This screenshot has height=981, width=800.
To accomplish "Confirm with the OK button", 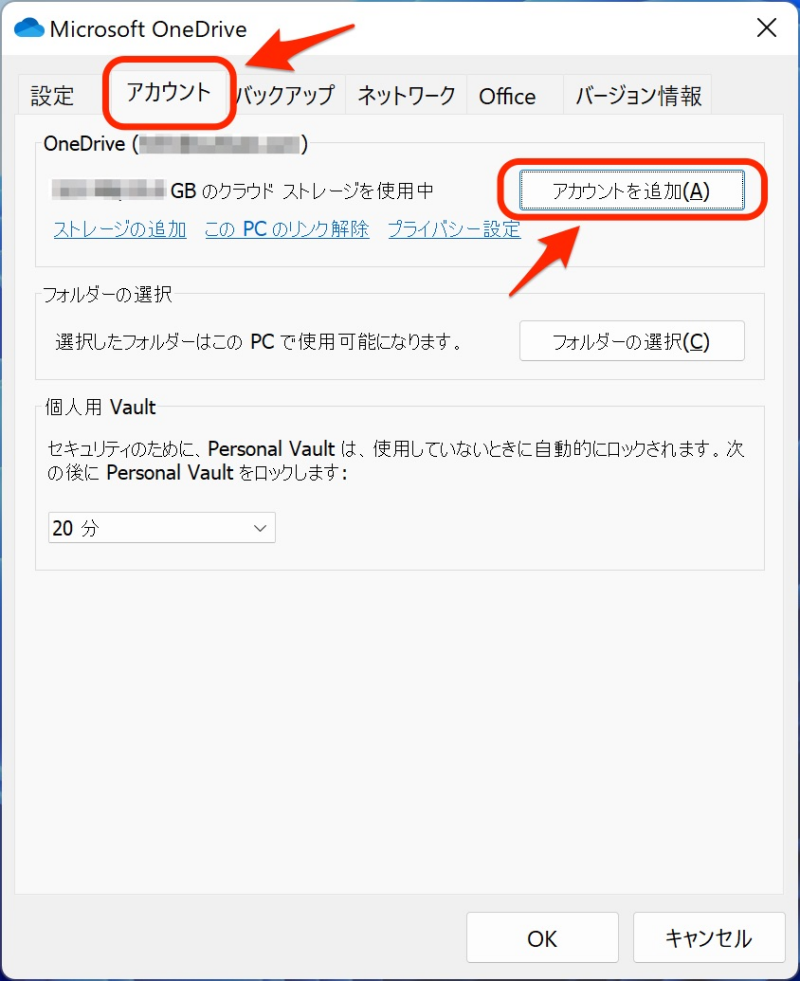I will coord(542,937).
